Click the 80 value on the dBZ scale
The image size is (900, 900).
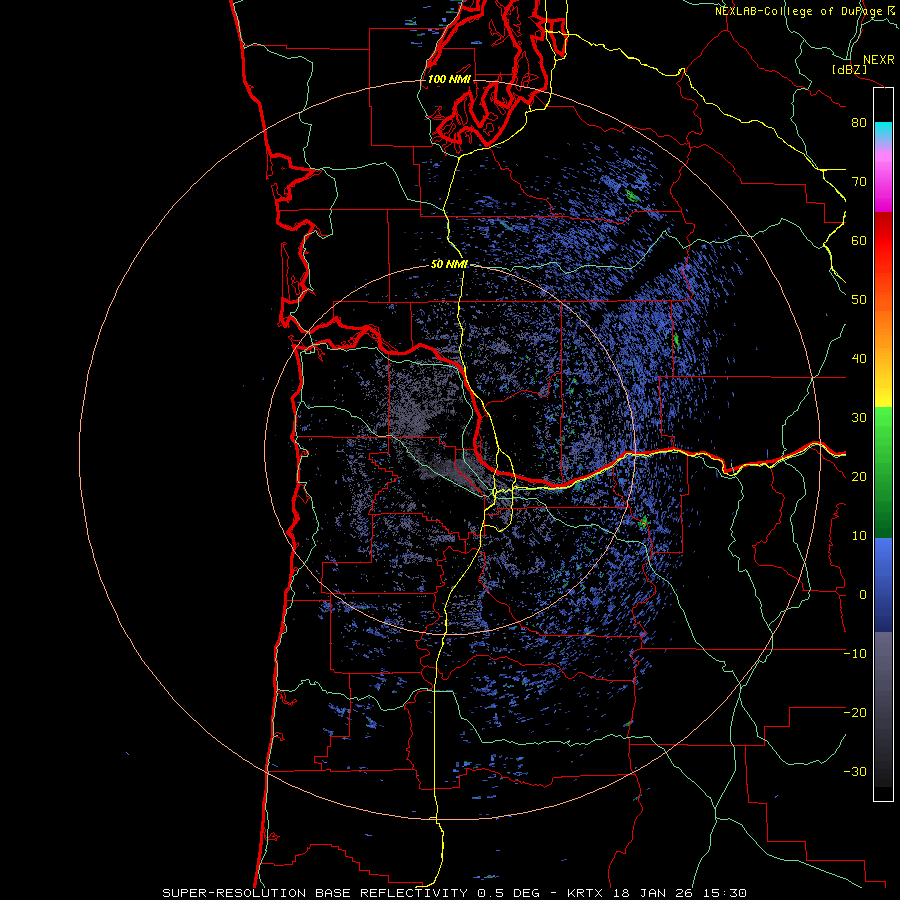coord(859,122)
